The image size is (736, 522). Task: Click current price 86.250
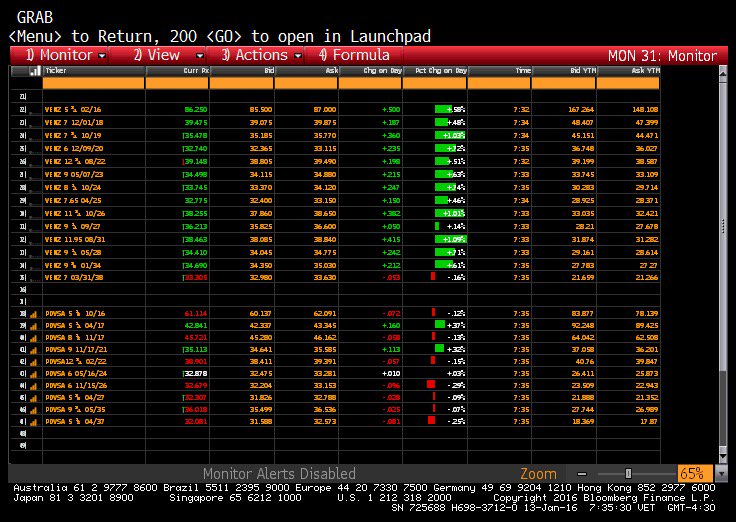tap(196, 109)
